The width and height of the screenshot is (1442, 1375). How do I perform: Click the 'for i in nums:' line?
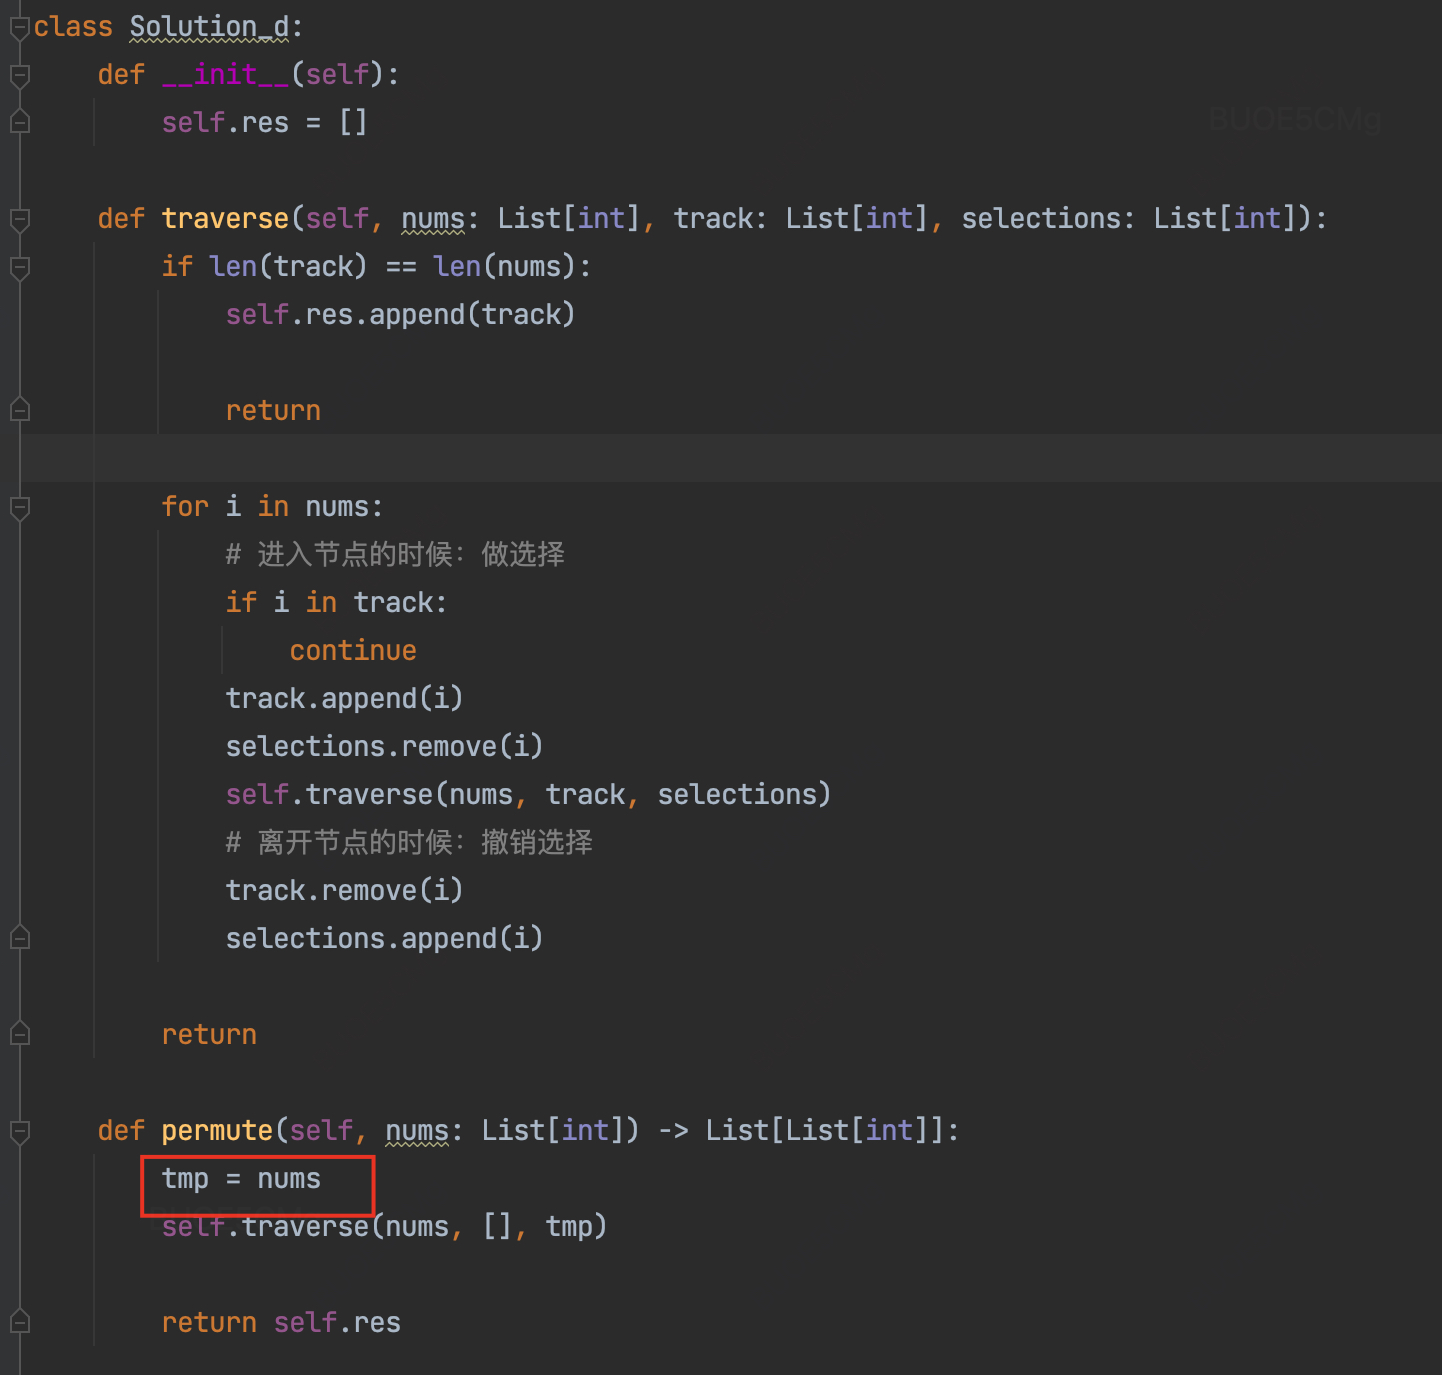[272, 507]
